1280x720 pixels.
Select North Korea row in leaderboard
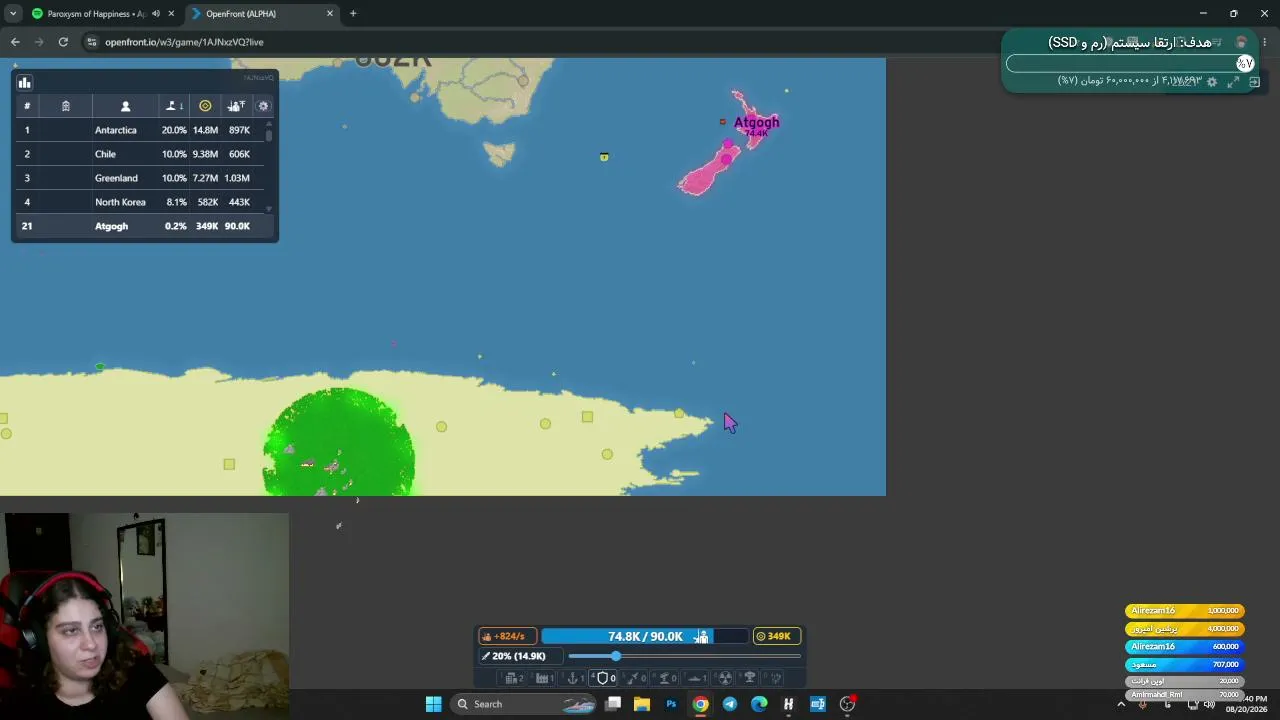(140, 202)
